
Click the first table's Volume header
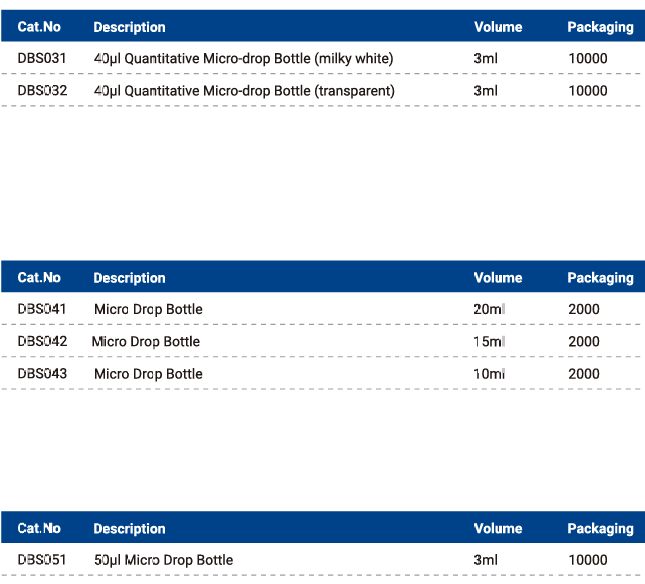[x=498, y=27]
